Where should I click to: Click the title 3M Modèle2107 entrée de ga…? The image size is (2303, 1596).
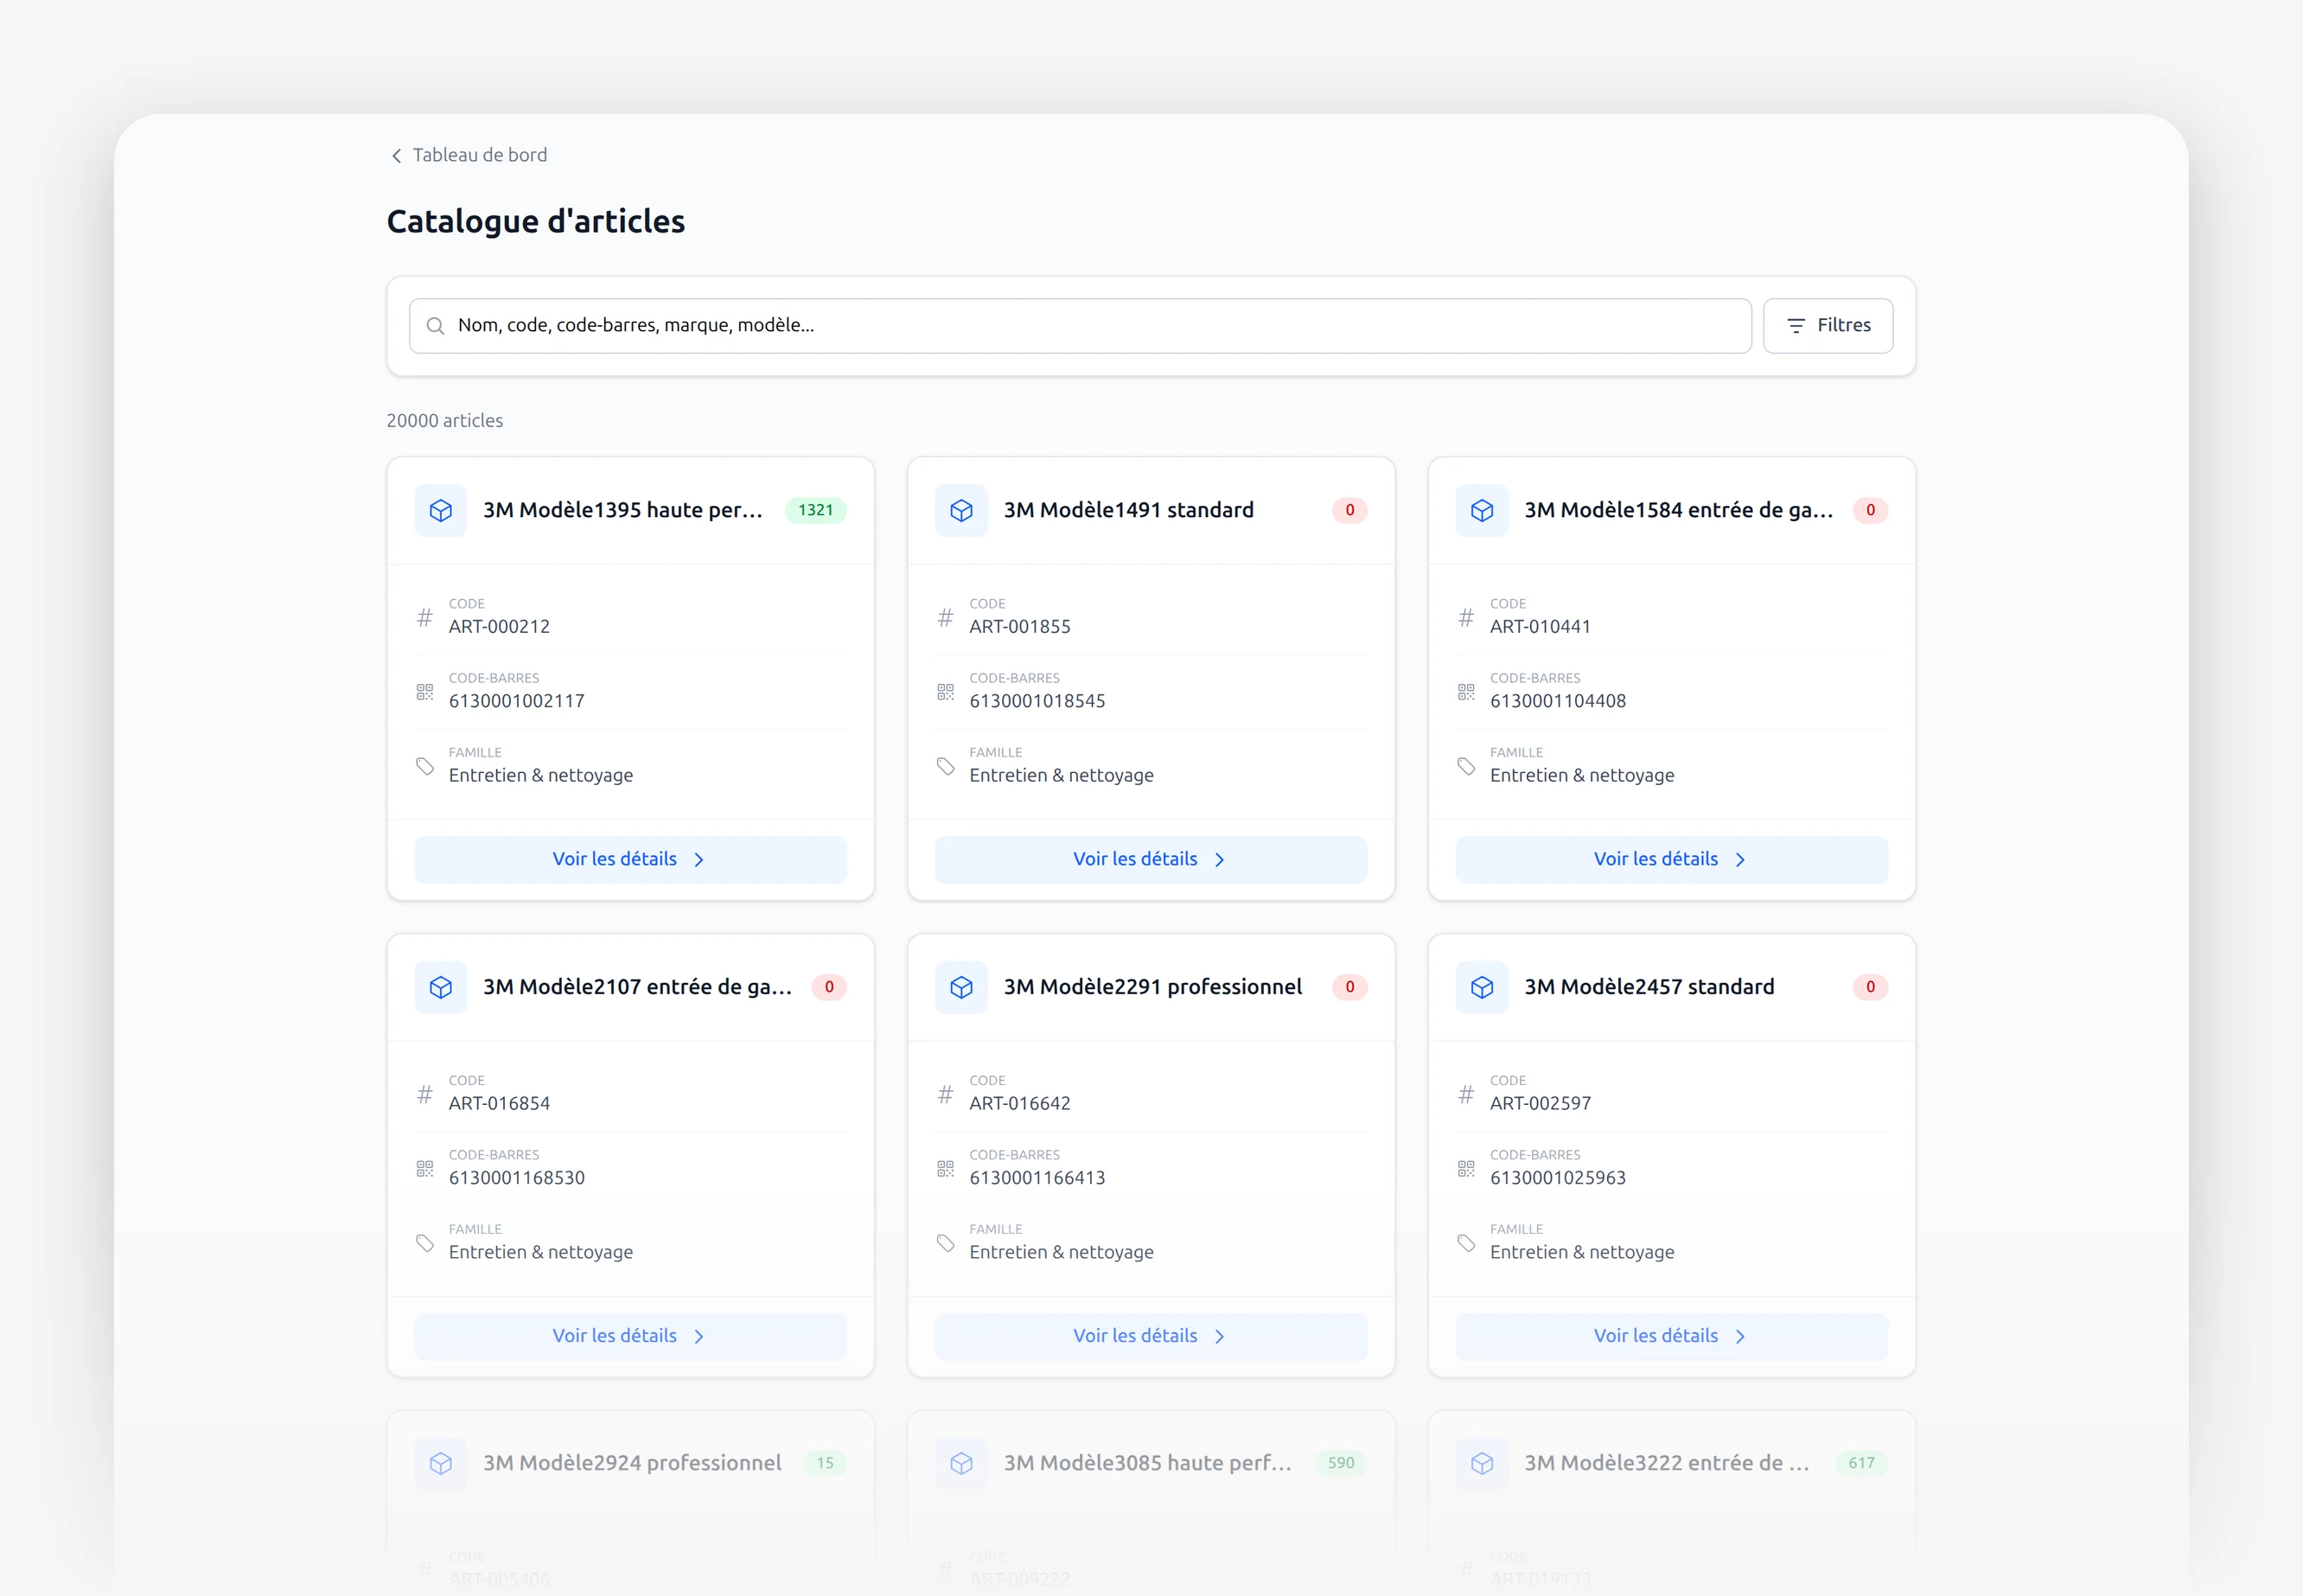click(637, 988)
